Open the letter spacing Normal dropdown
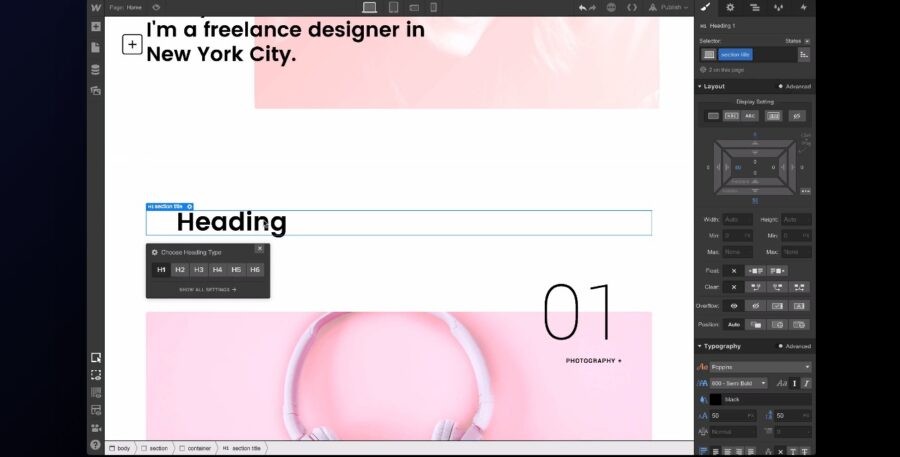Viewport: 900px width, 457px height. [734, 432]
